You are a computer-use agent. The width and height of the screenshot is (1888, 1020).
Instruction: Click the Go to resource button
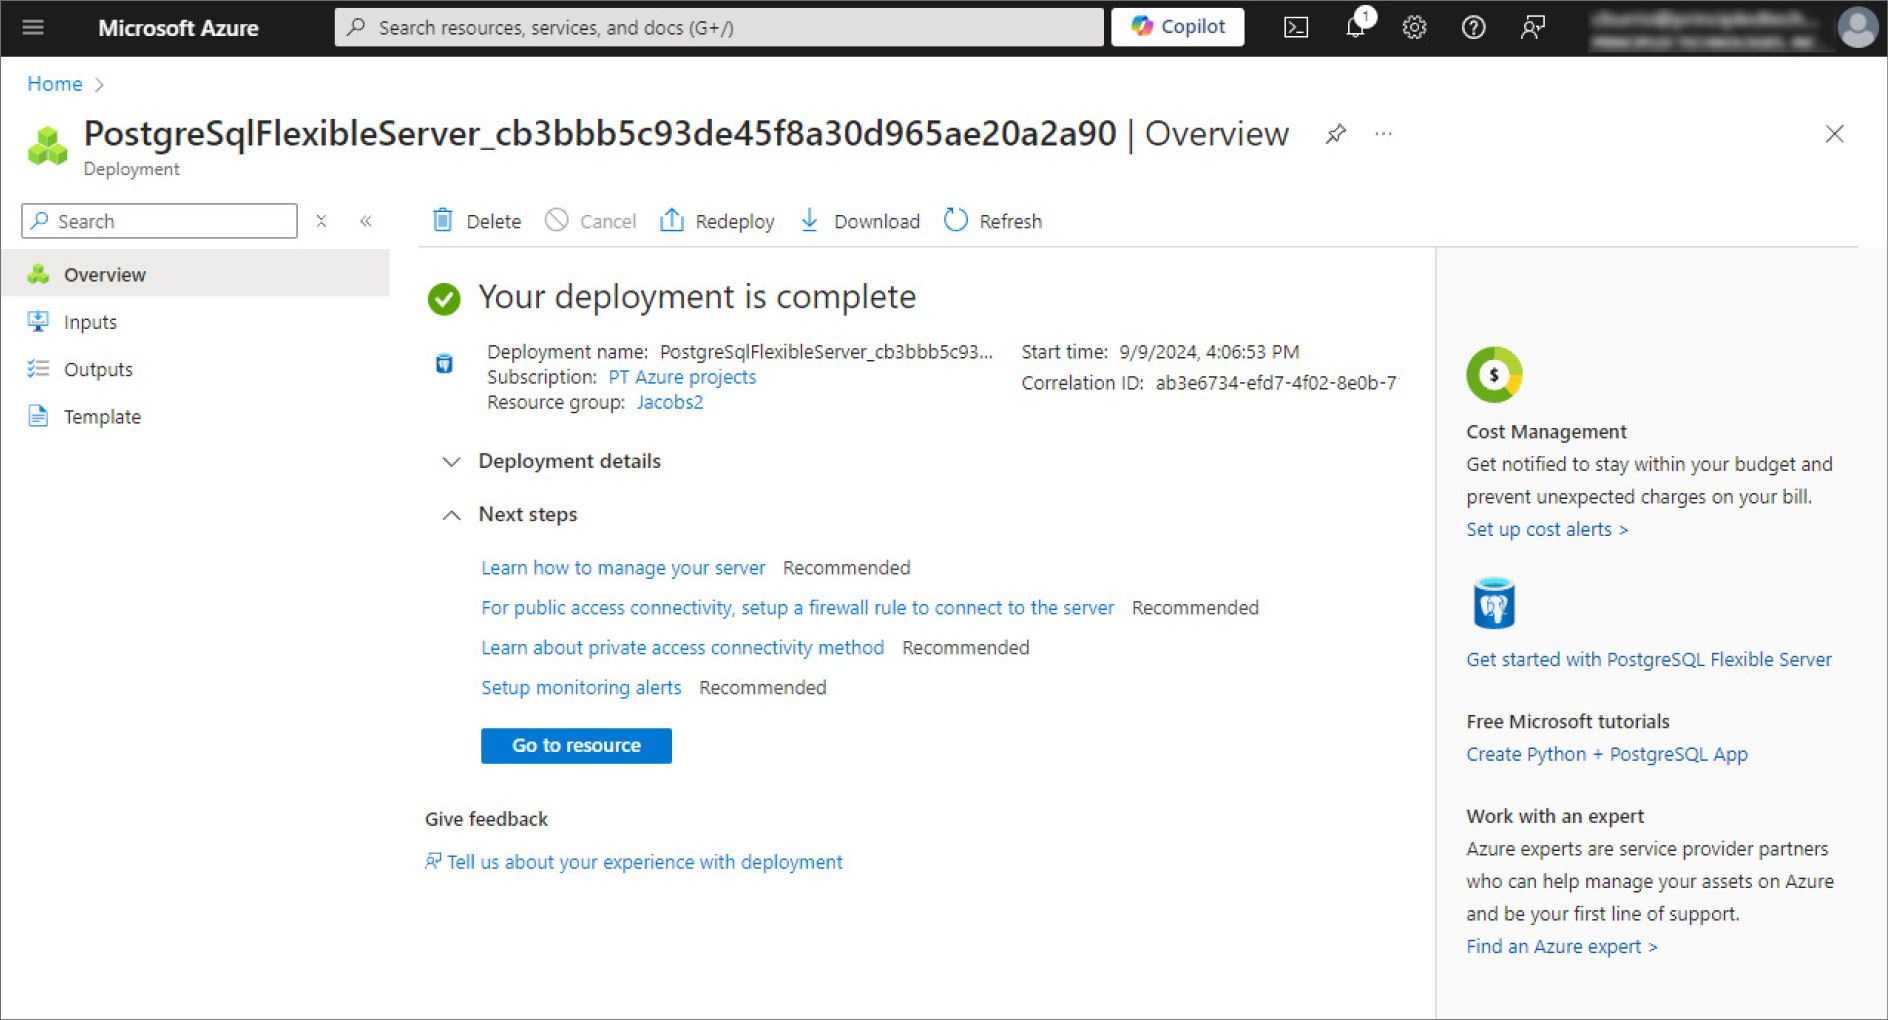(x=576, y=745)
